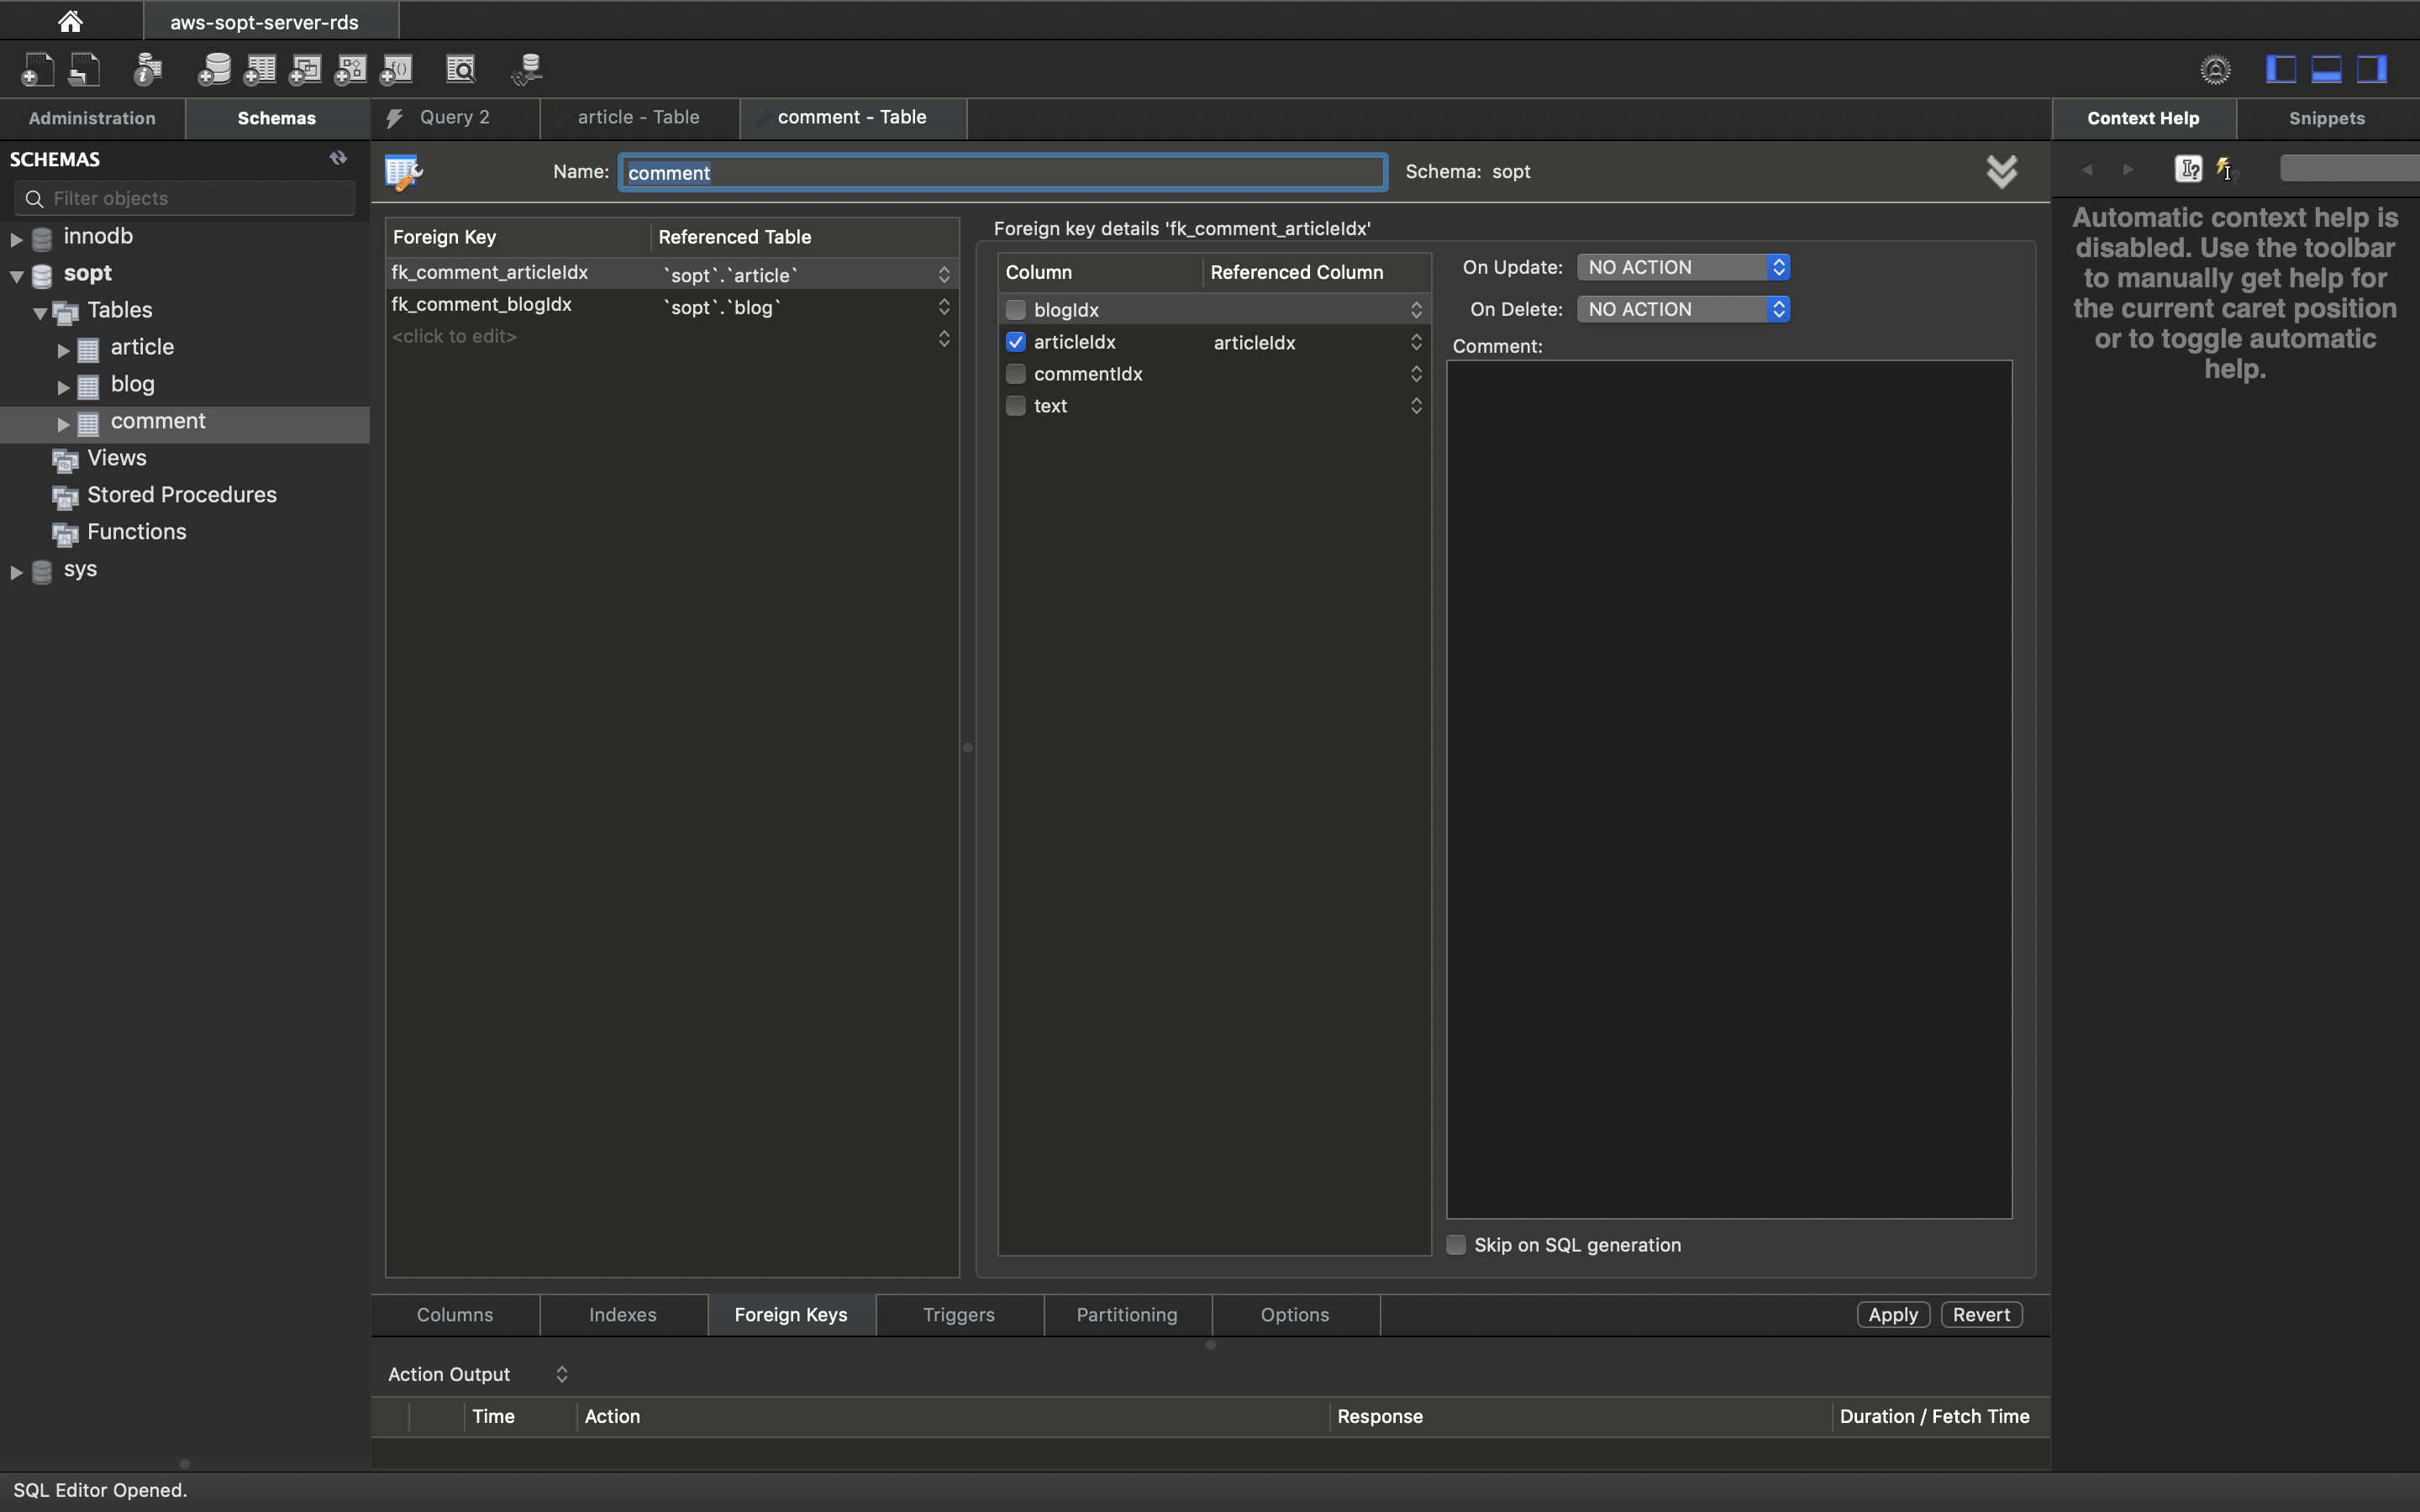2420x1512 pixels.
Task: Create new table toolbar icon
Action: (260, 69)
